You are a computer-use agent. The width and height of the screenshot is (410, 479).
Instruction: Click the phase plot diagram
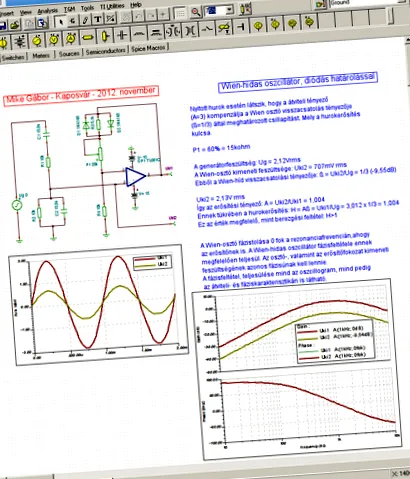pos(308,408)
